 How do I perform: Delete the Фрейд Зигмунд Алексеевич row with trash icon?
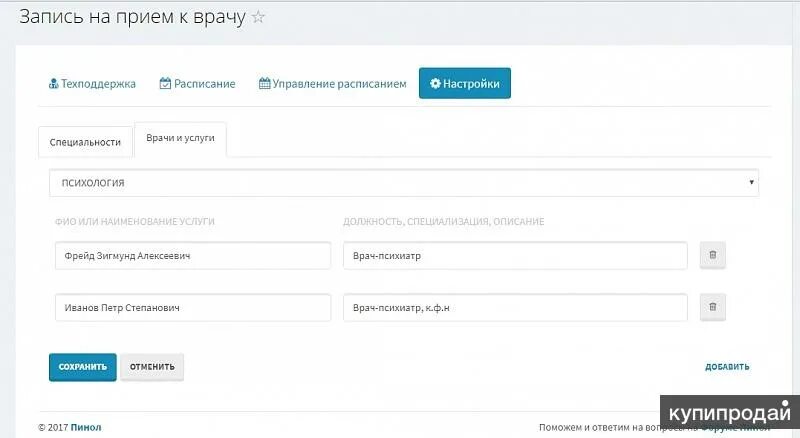[713, 255]
